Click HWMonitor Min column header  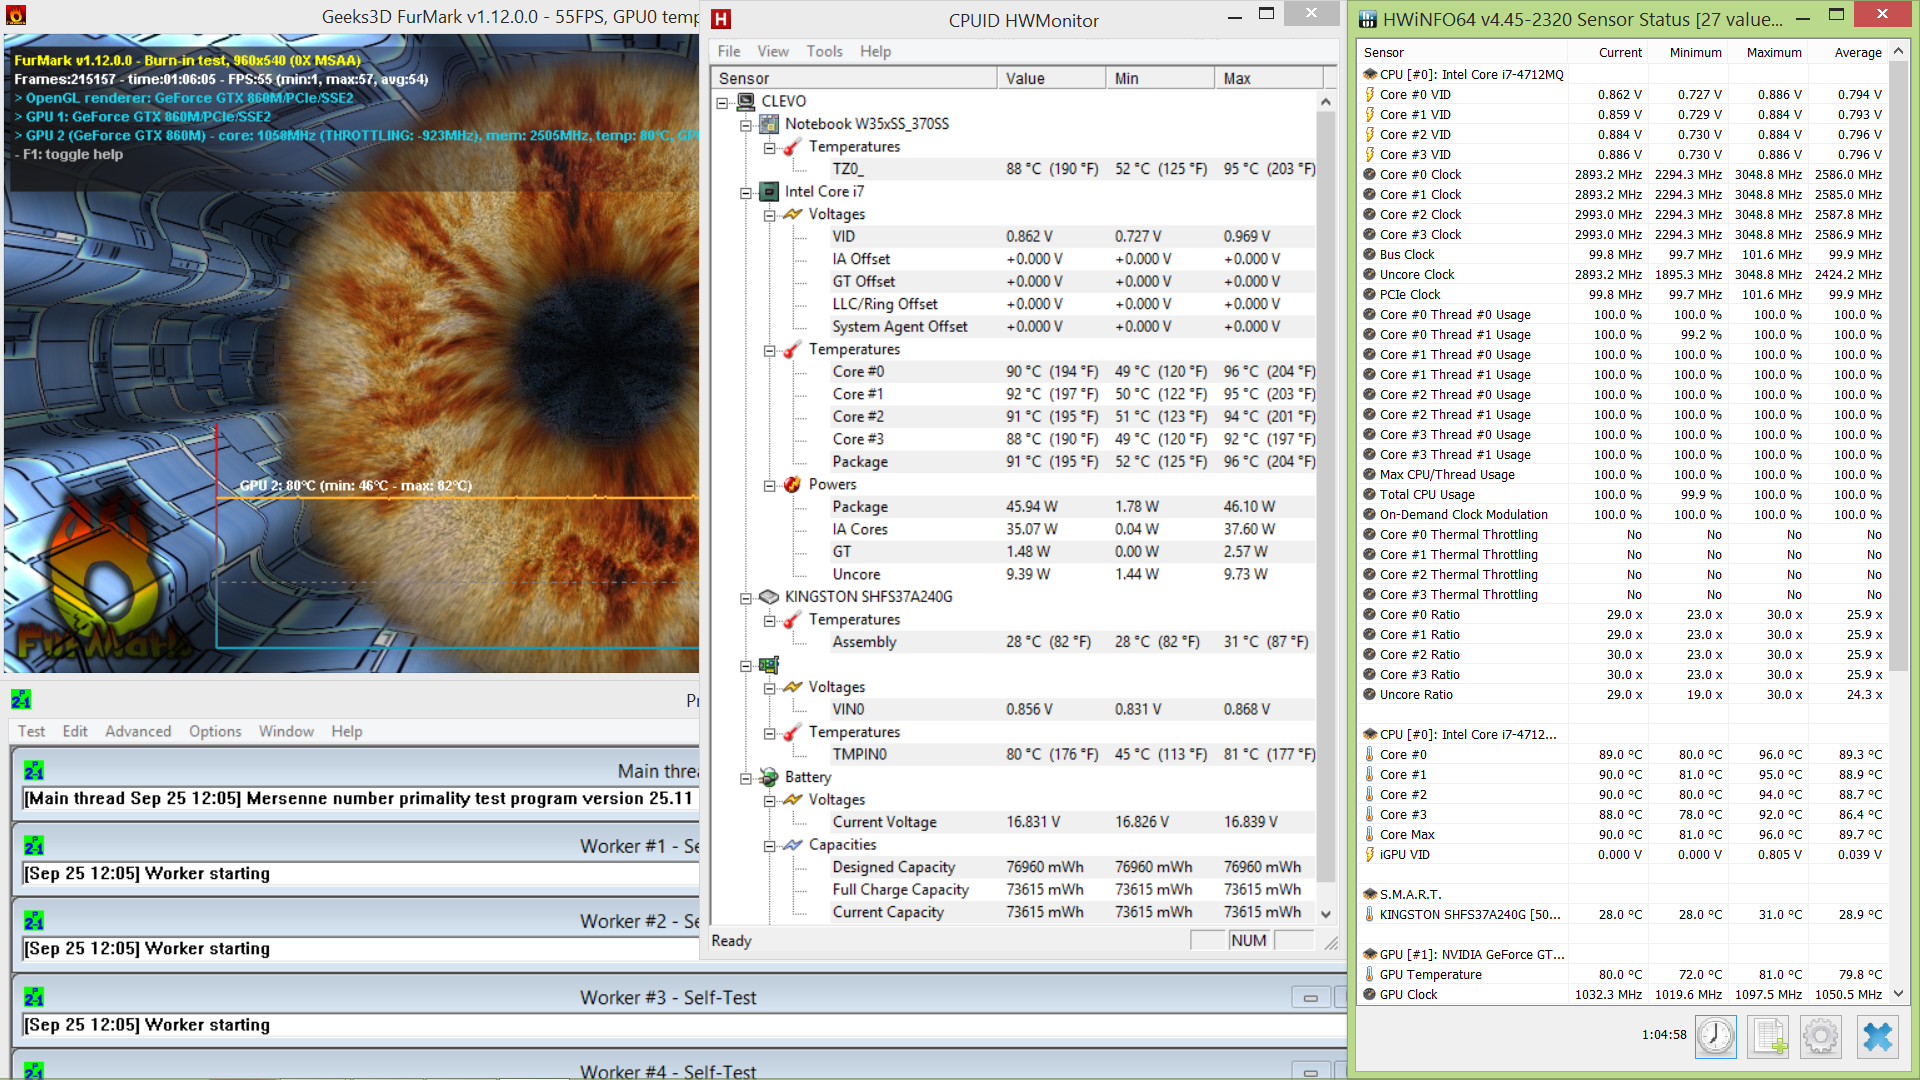tap(1160, 78)
